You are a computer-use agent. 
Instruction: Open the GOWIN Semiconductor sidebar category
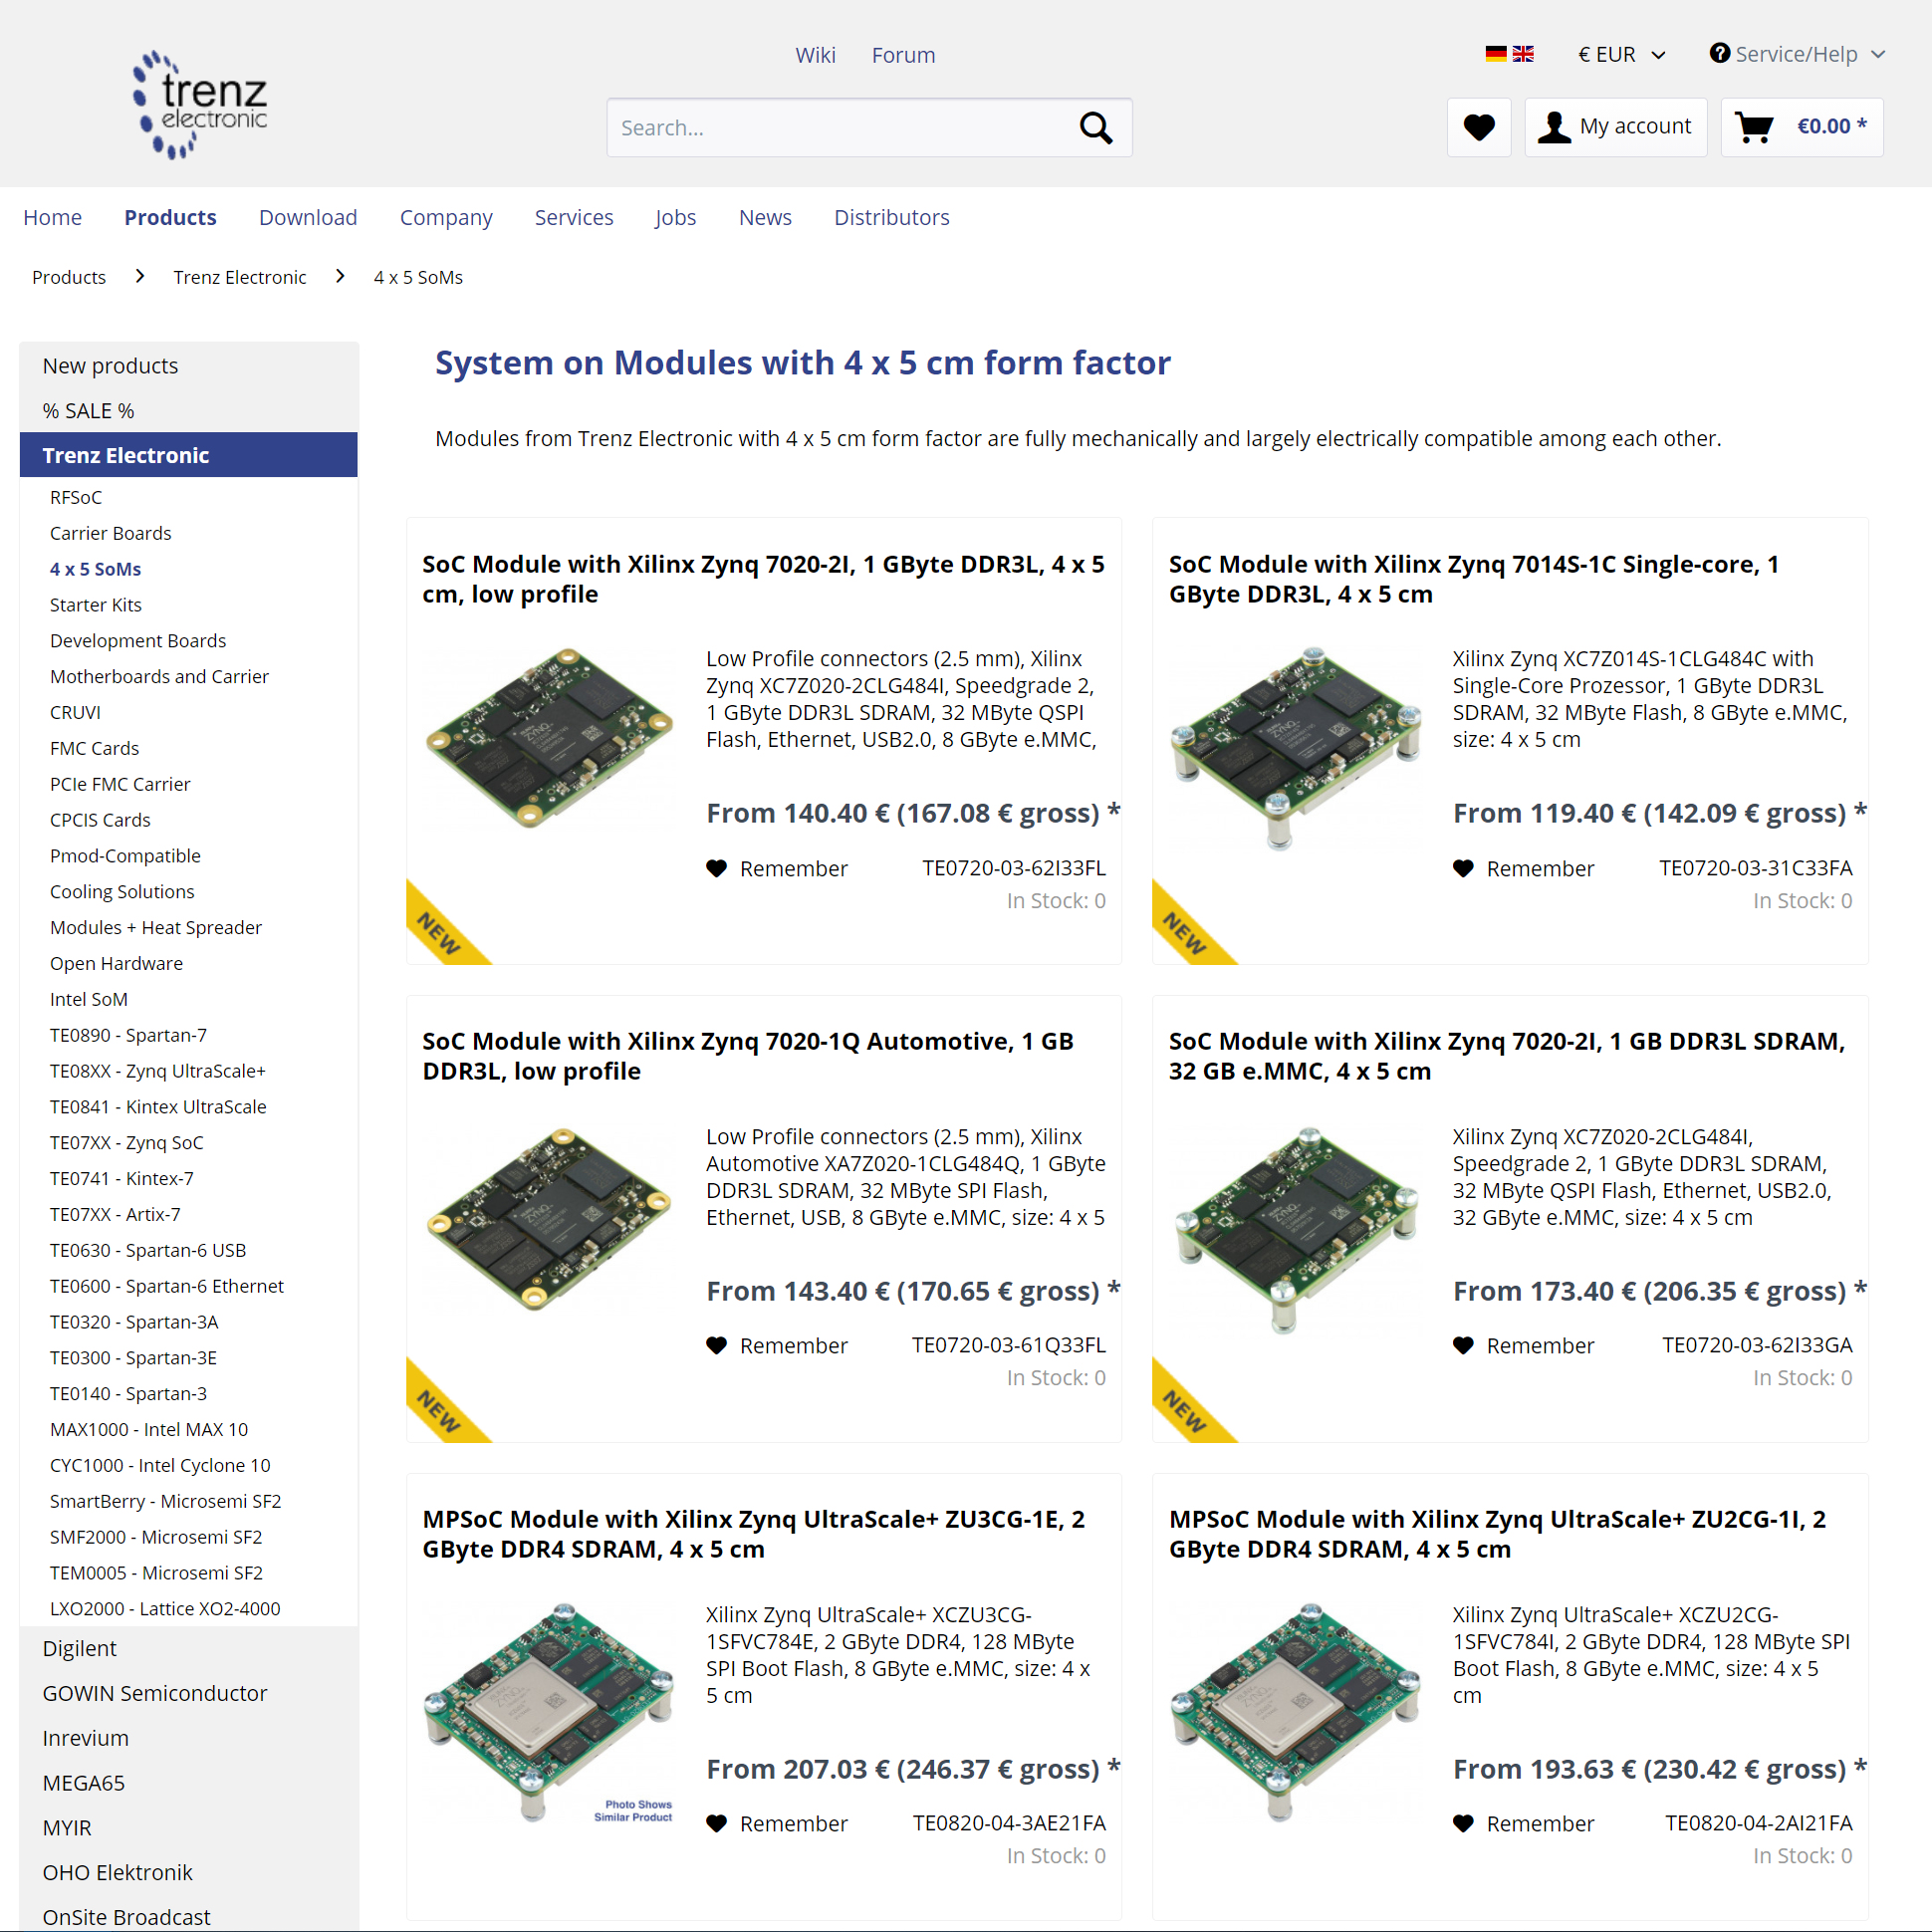[189, 1693]
